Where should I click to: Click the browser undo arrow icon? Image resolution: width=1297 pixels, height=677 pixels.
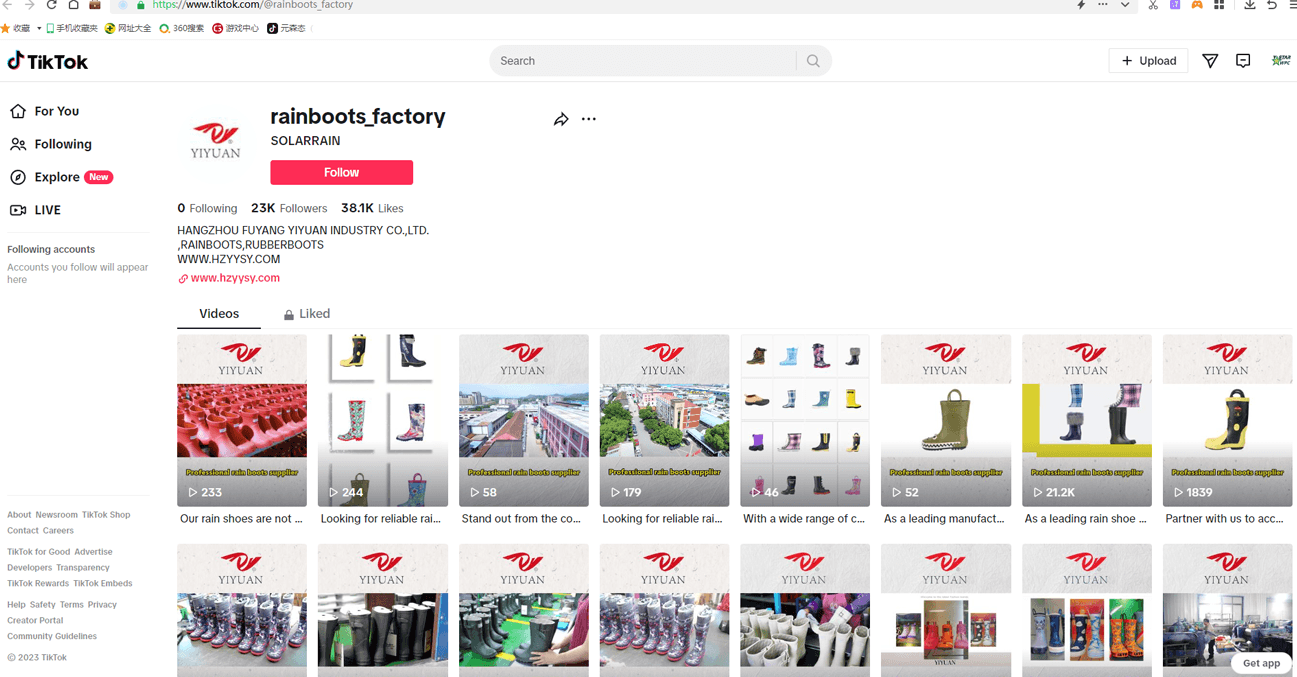click(x=1272, y=5)
